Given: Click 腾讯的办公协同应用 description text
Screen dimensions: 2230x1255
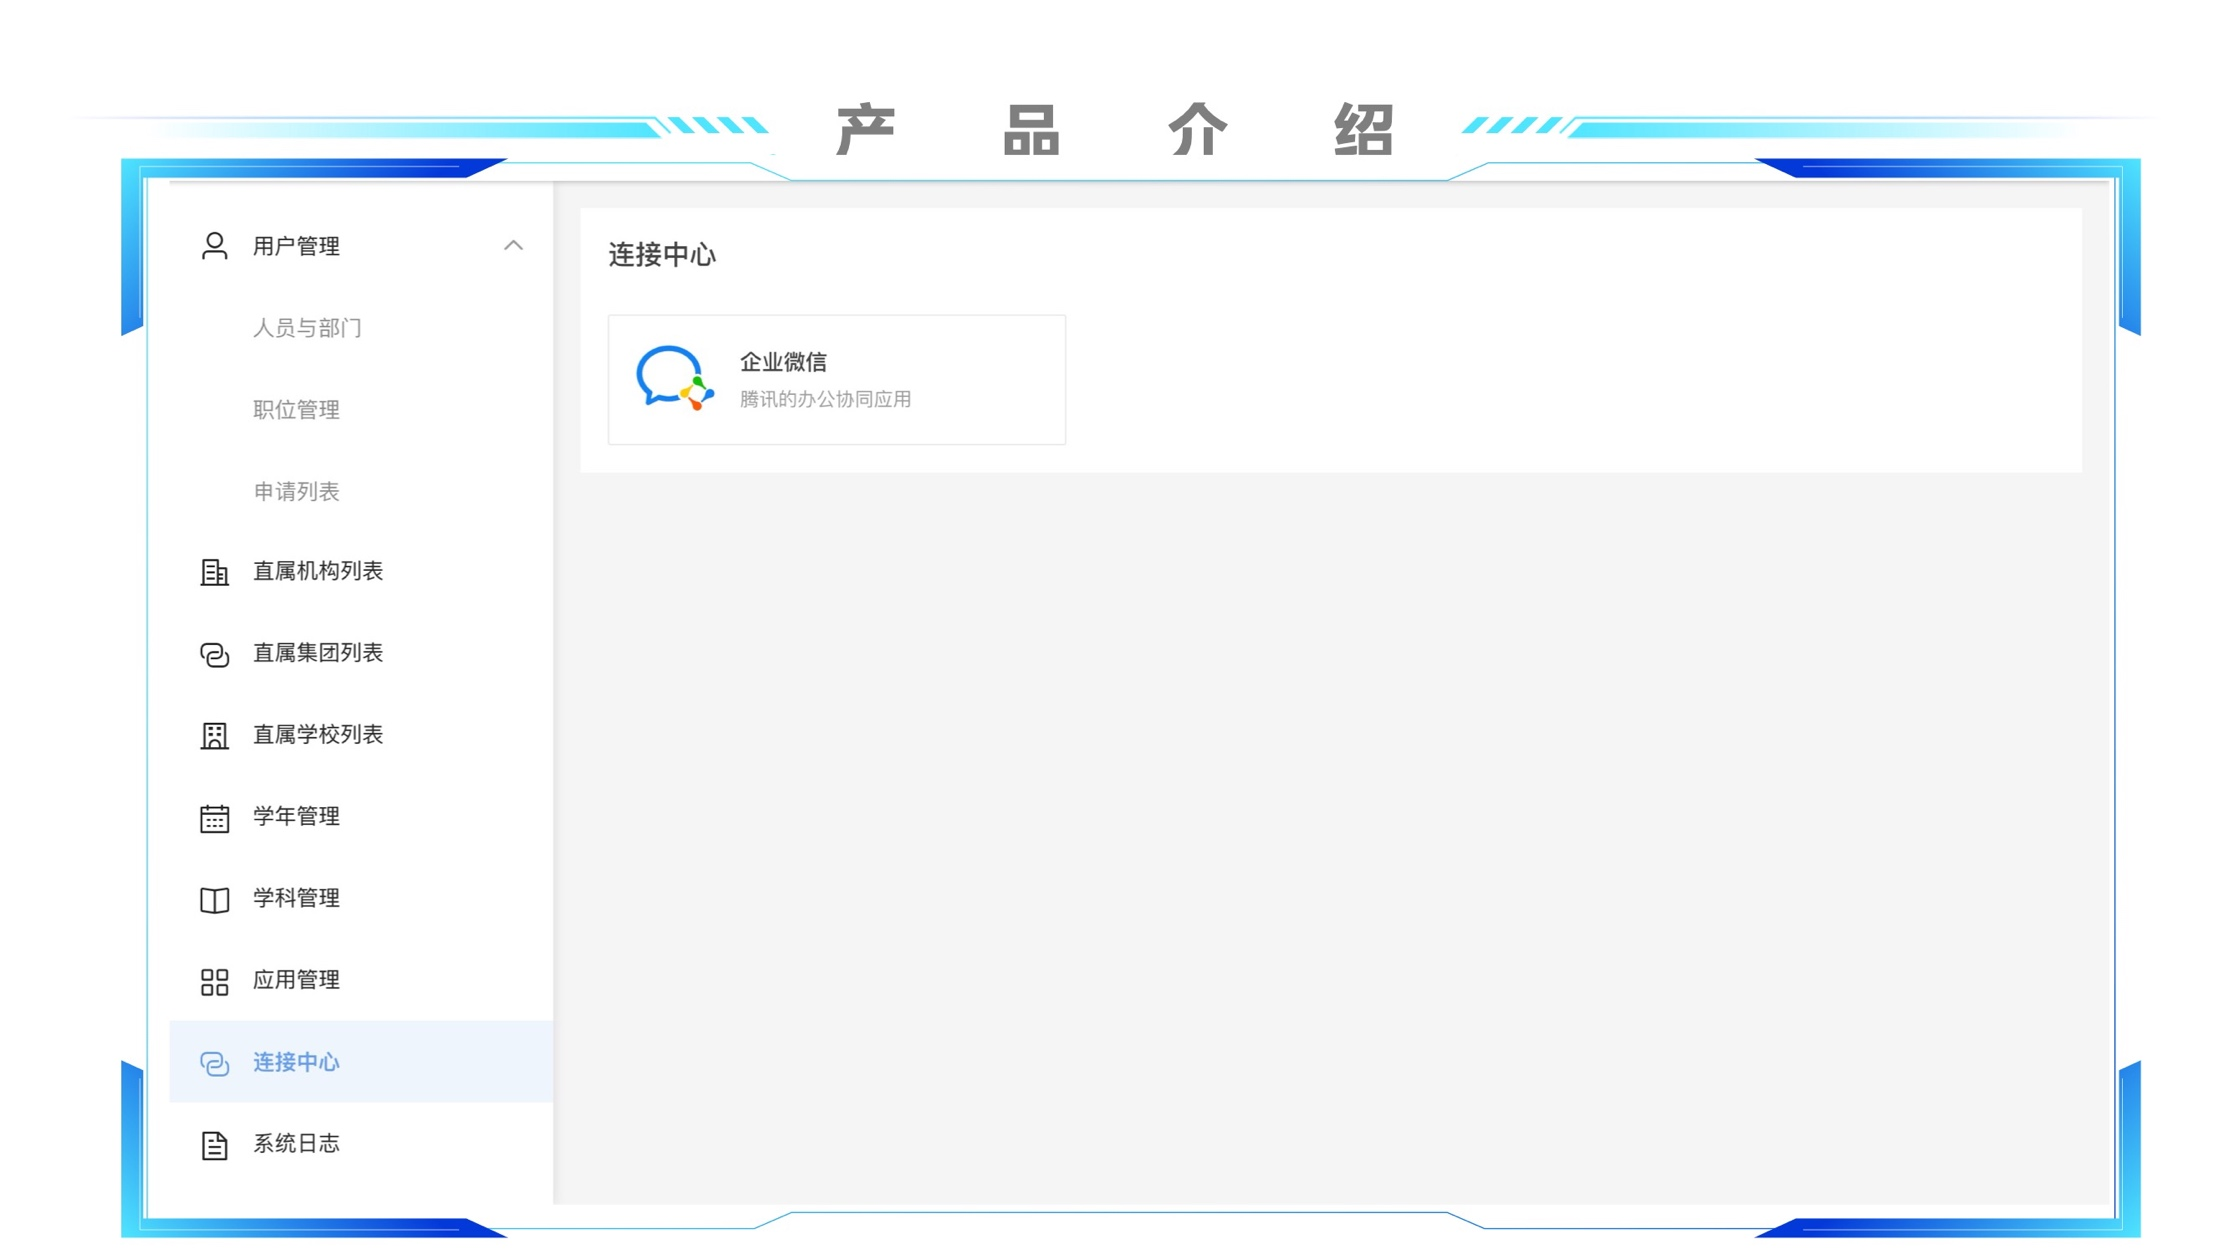Looking at the screenshot, I should click(x=825, y=399).
